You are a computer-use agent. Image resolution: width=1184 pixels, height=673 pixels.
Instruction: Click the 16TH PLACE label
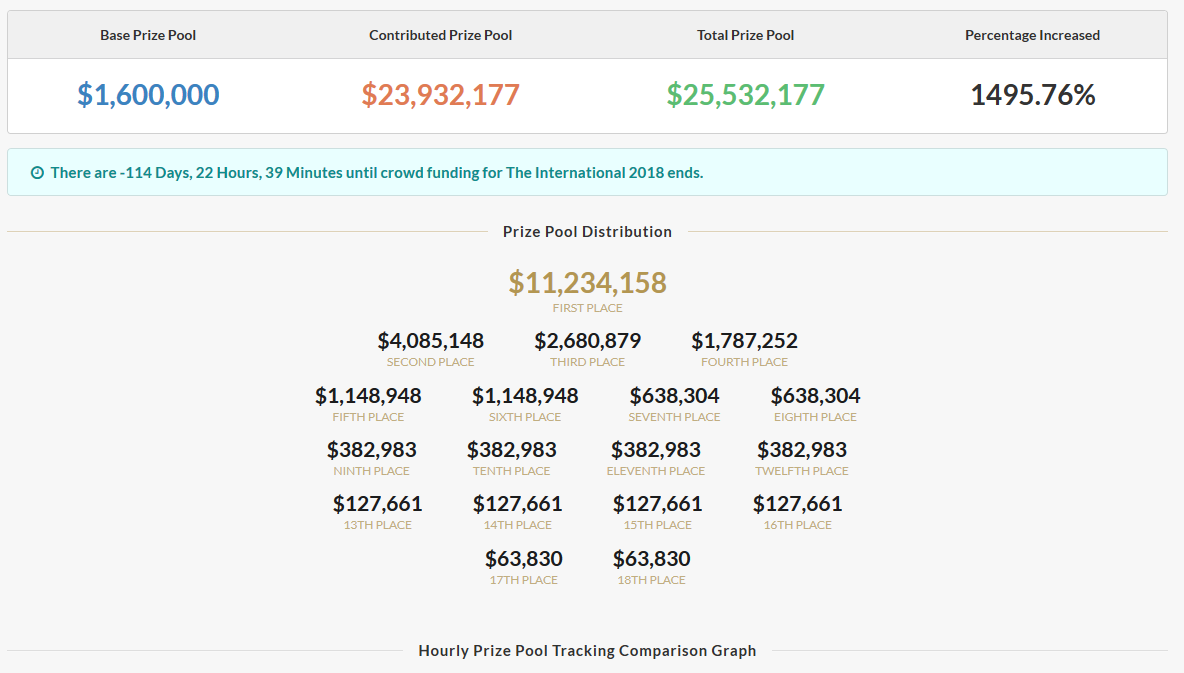pos(797,526)
